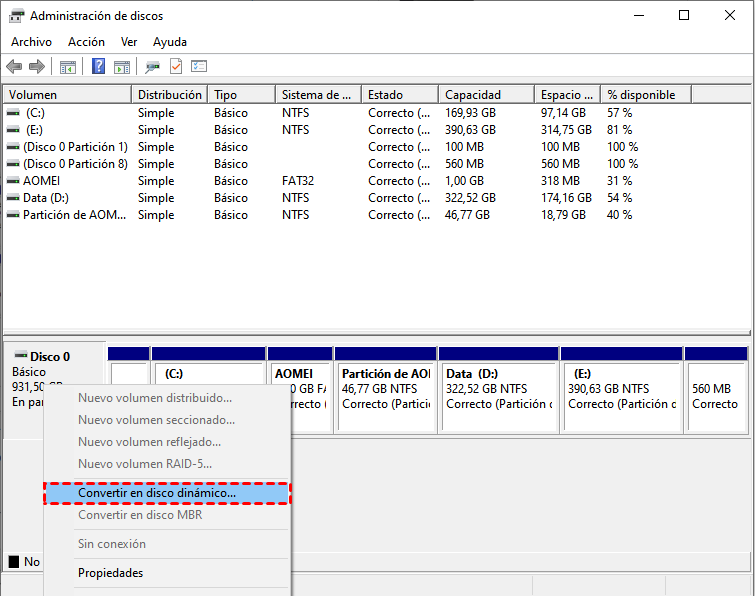Select the (E:) partition block in Disco 0

coord(620,395)
